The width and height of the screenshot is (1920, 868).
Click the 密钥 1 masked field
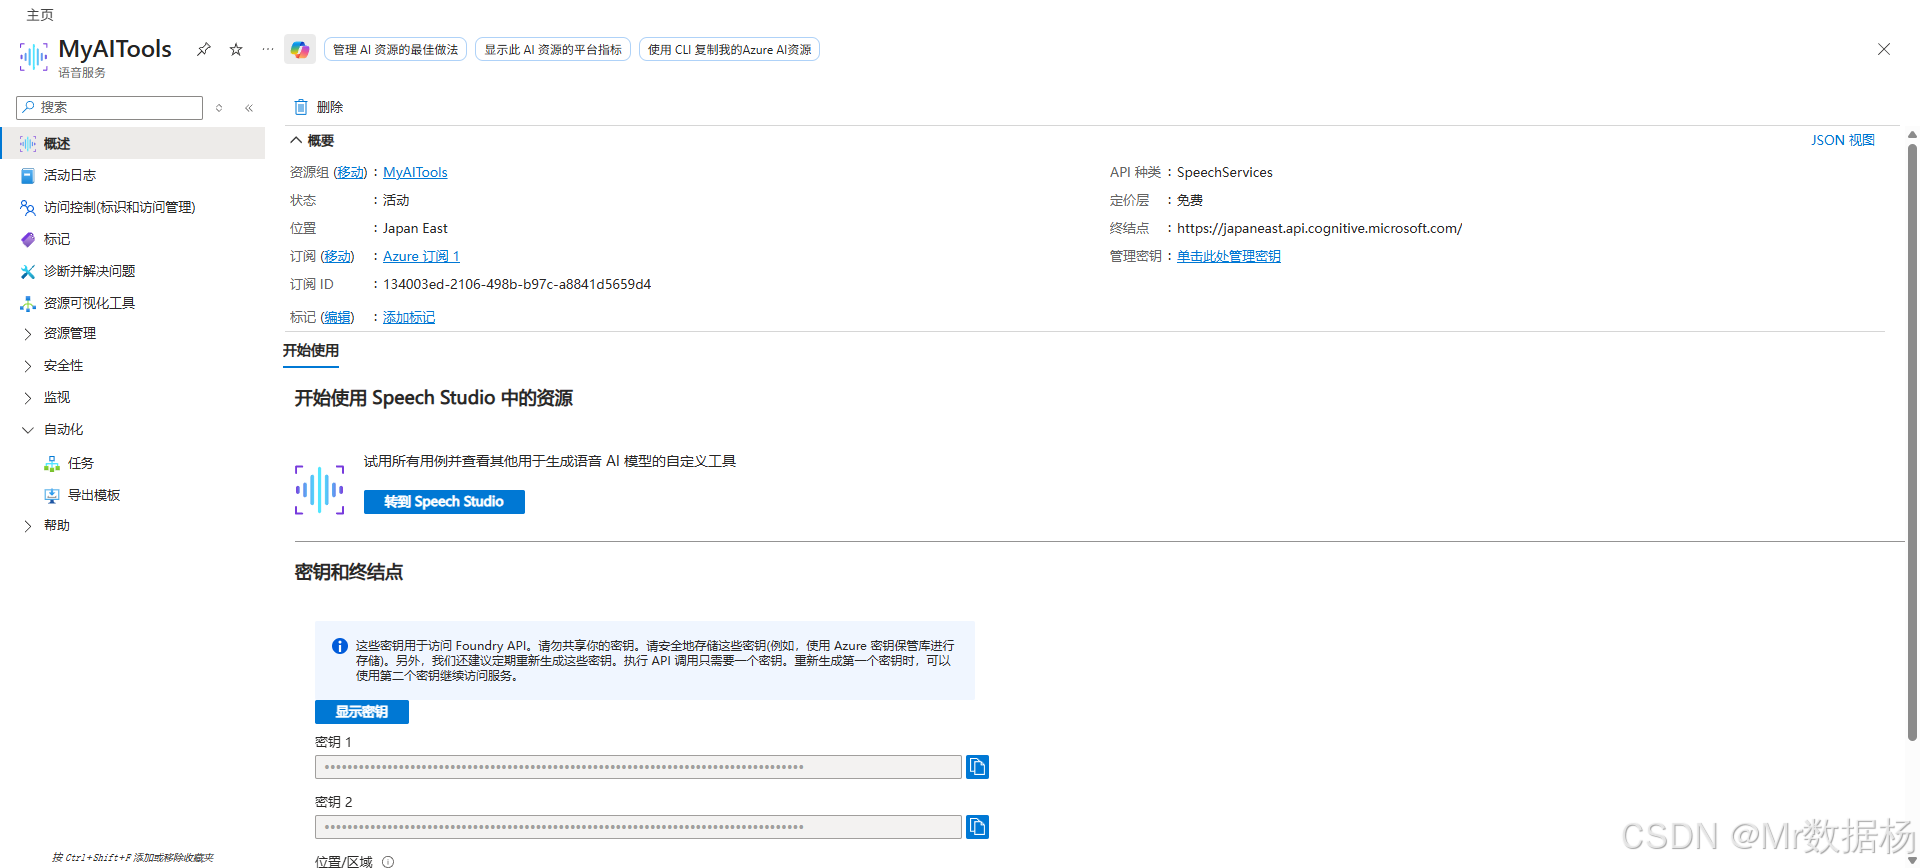(x=638, y=767)
